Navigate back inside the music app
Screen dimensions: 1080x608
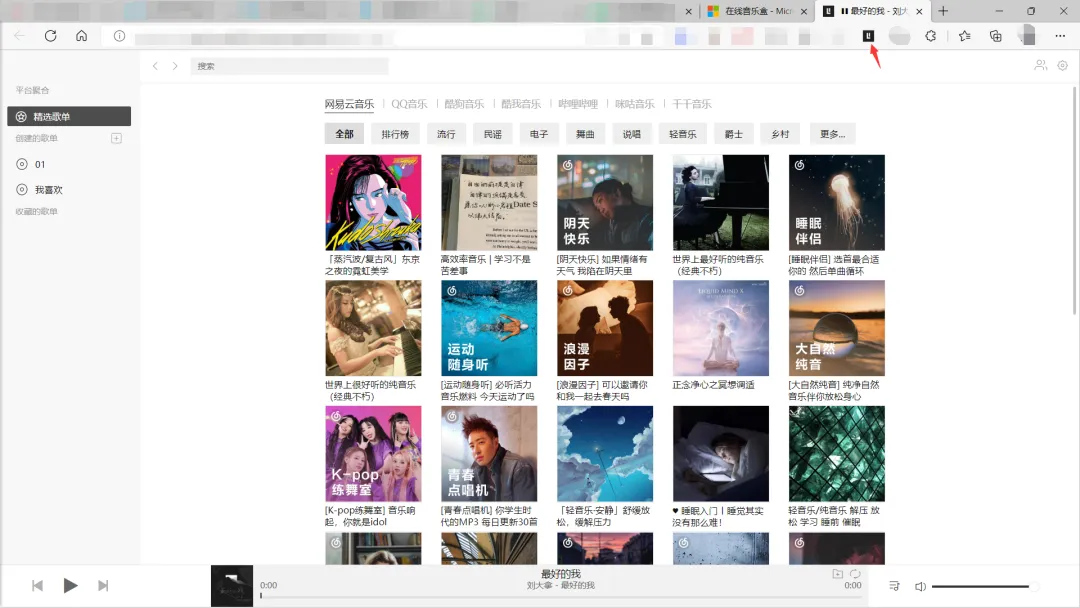pos(155,66)
